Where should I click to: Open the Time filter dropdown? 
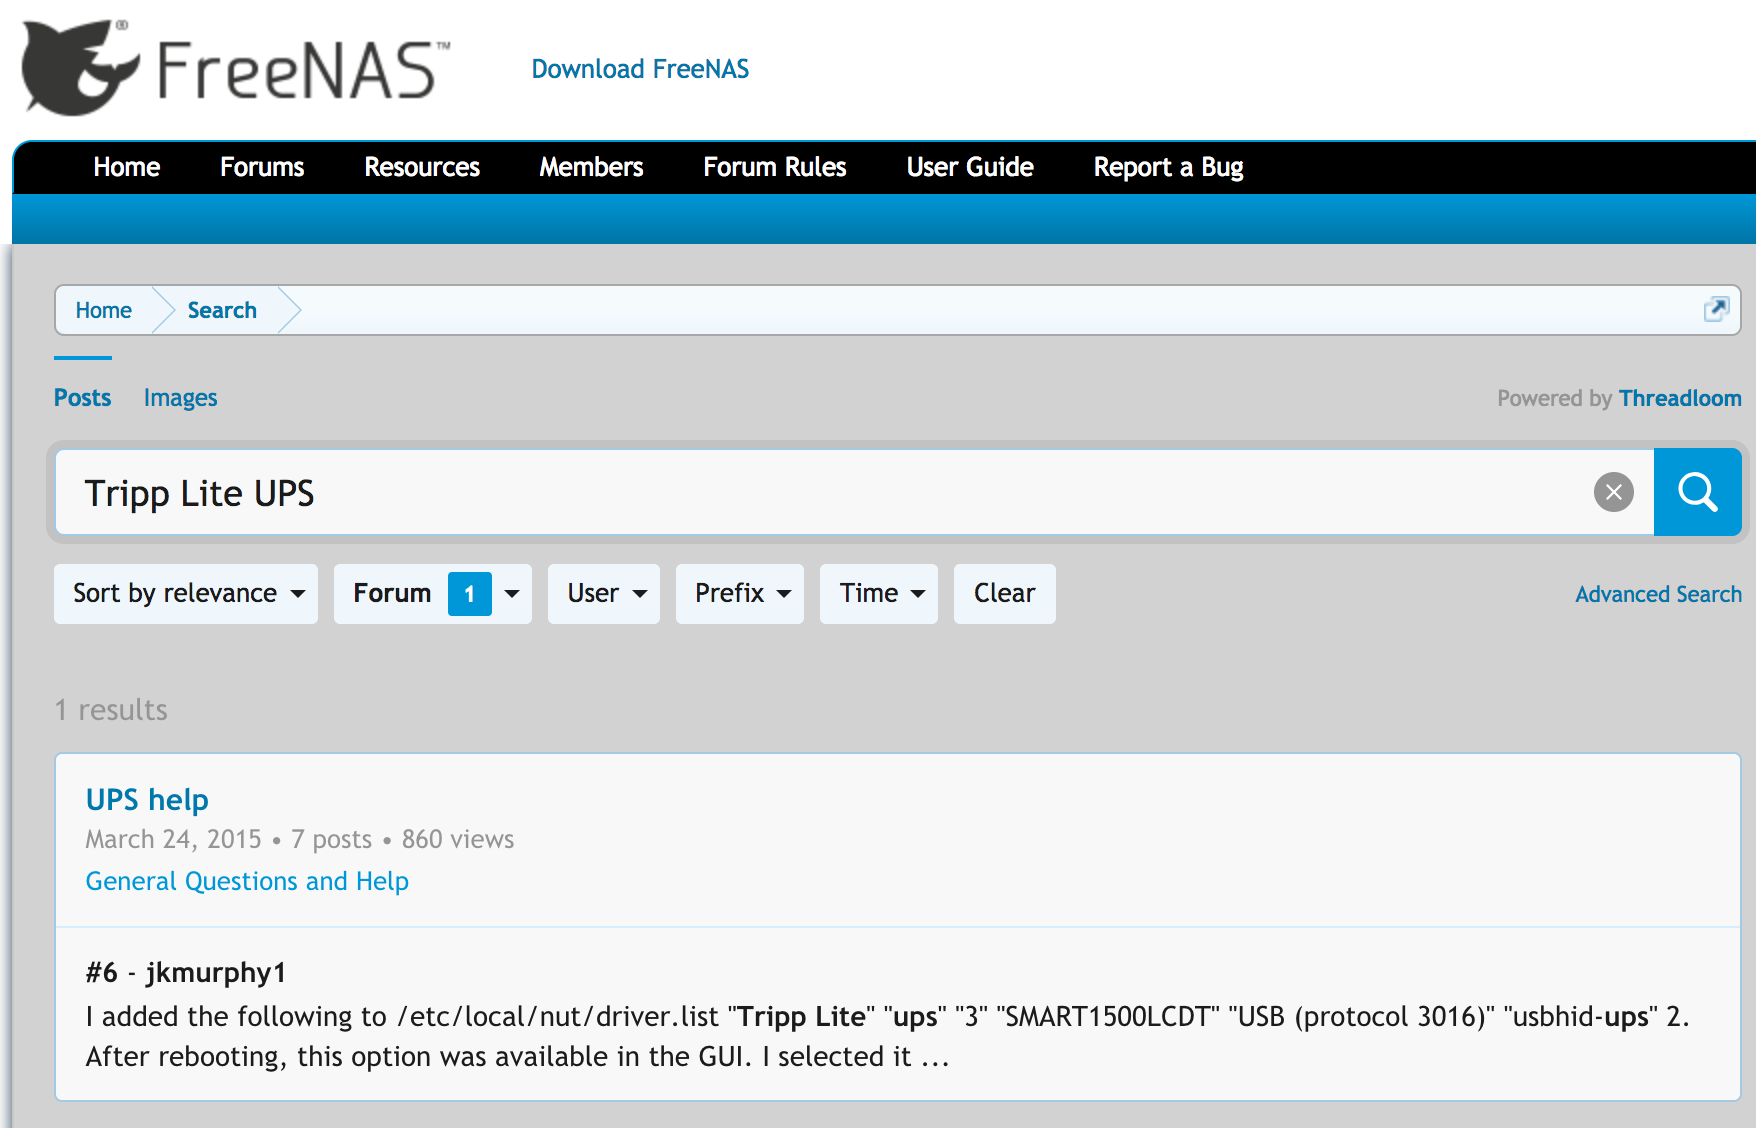[879, 594]
